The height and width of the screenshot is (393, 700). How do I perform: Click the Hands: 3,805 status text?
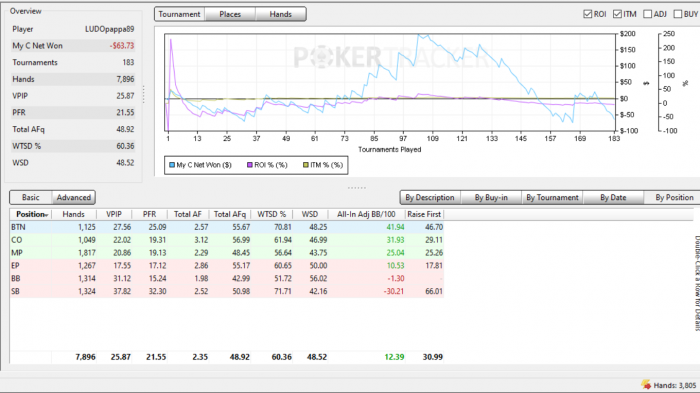point(675,385)
